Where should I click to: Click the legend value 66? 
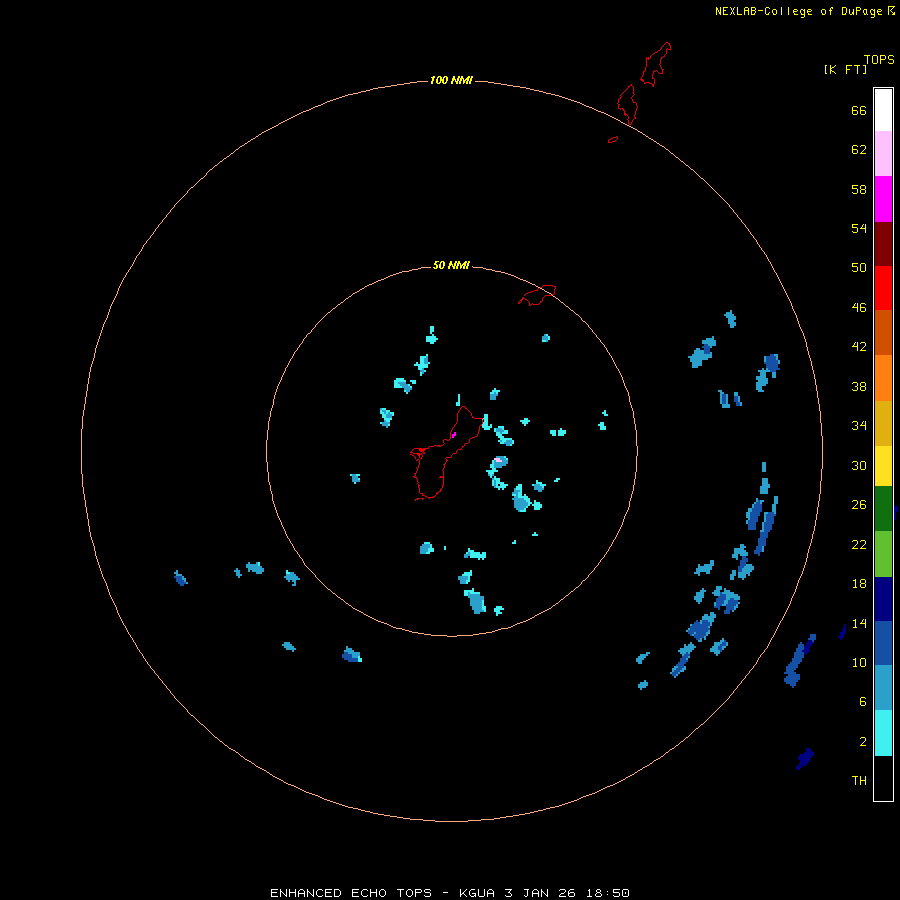click(859, 111)
